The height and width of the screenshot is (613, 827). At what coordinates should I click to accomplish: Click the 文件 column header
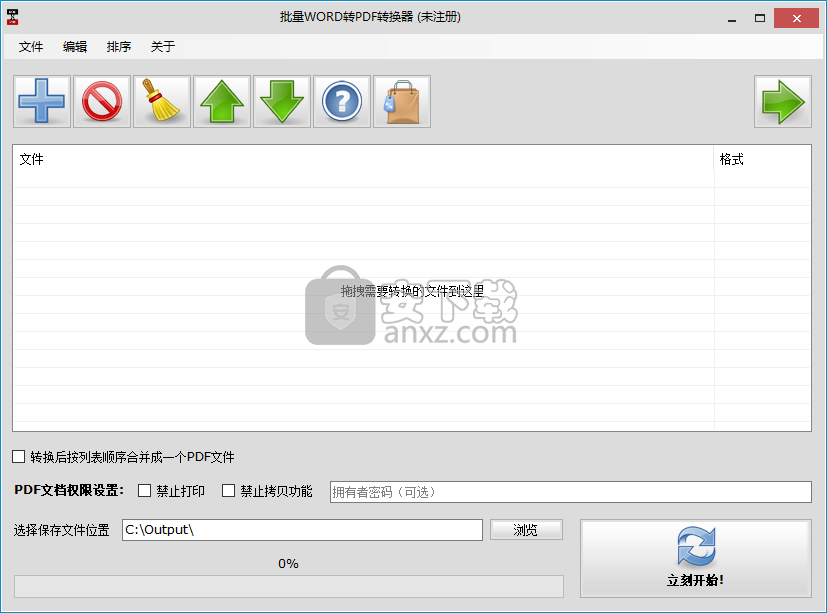tap(363, 159)
